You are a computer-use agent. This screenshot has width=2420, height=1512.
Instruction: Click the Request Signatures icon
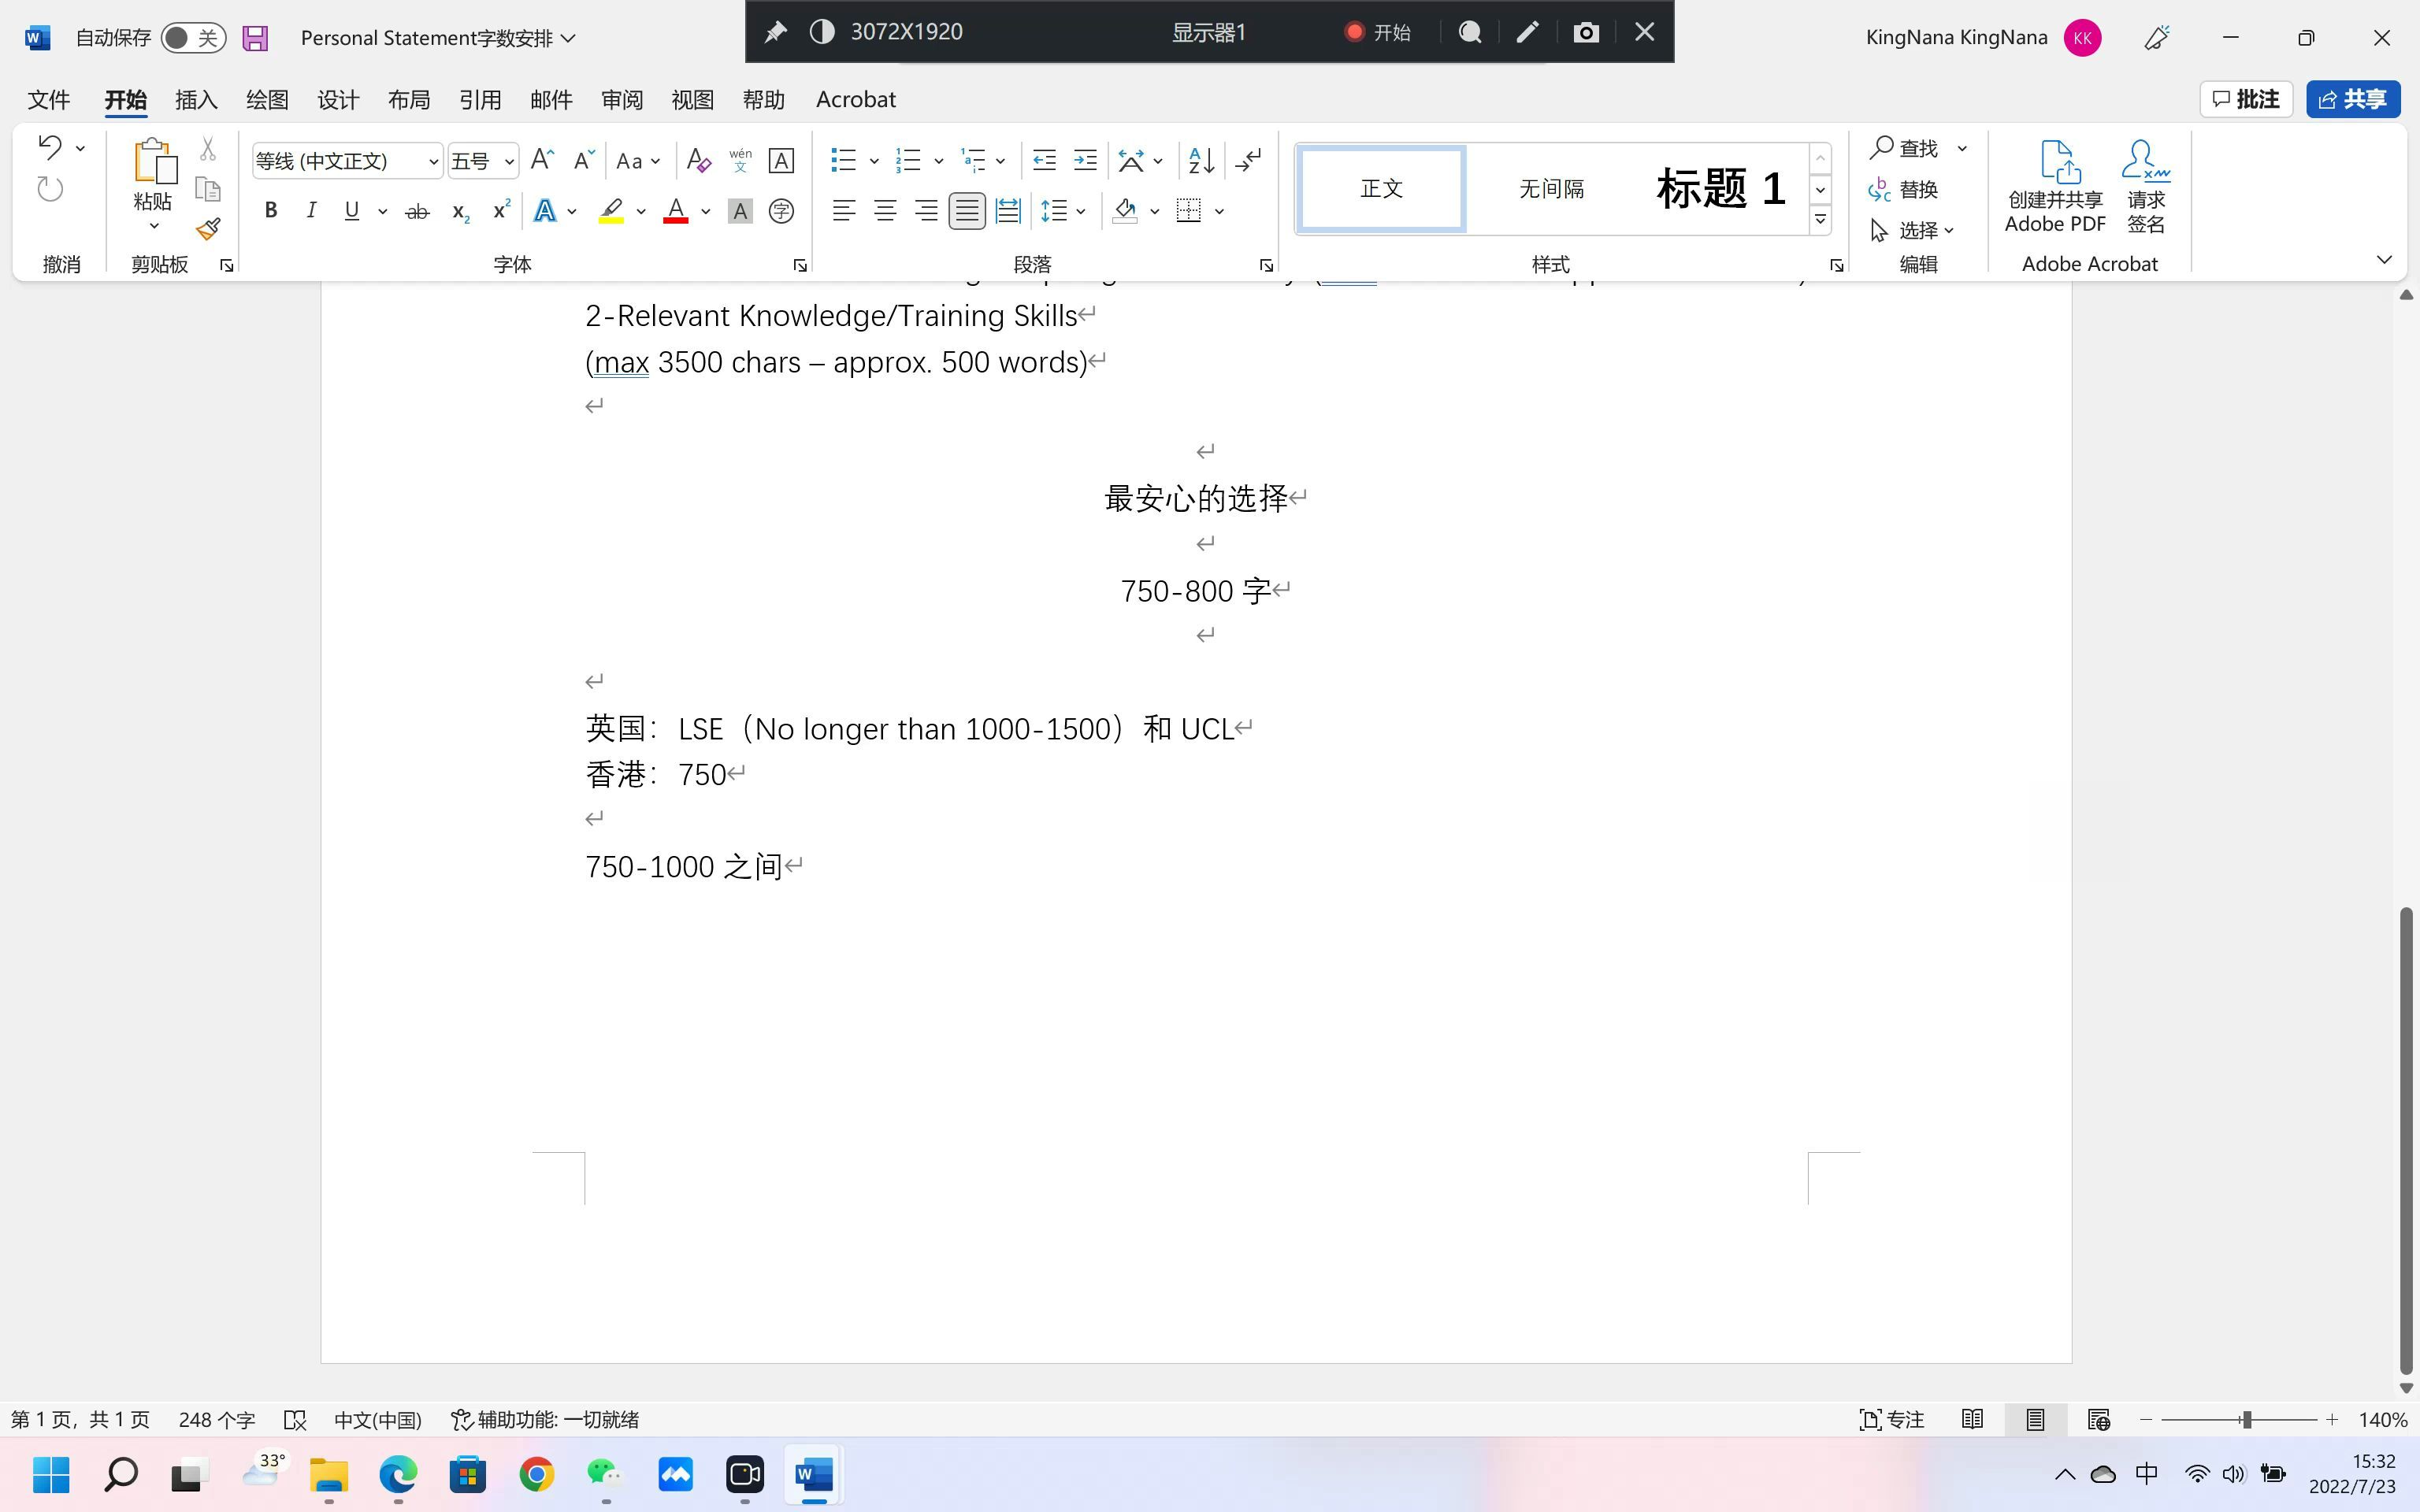2145,187
